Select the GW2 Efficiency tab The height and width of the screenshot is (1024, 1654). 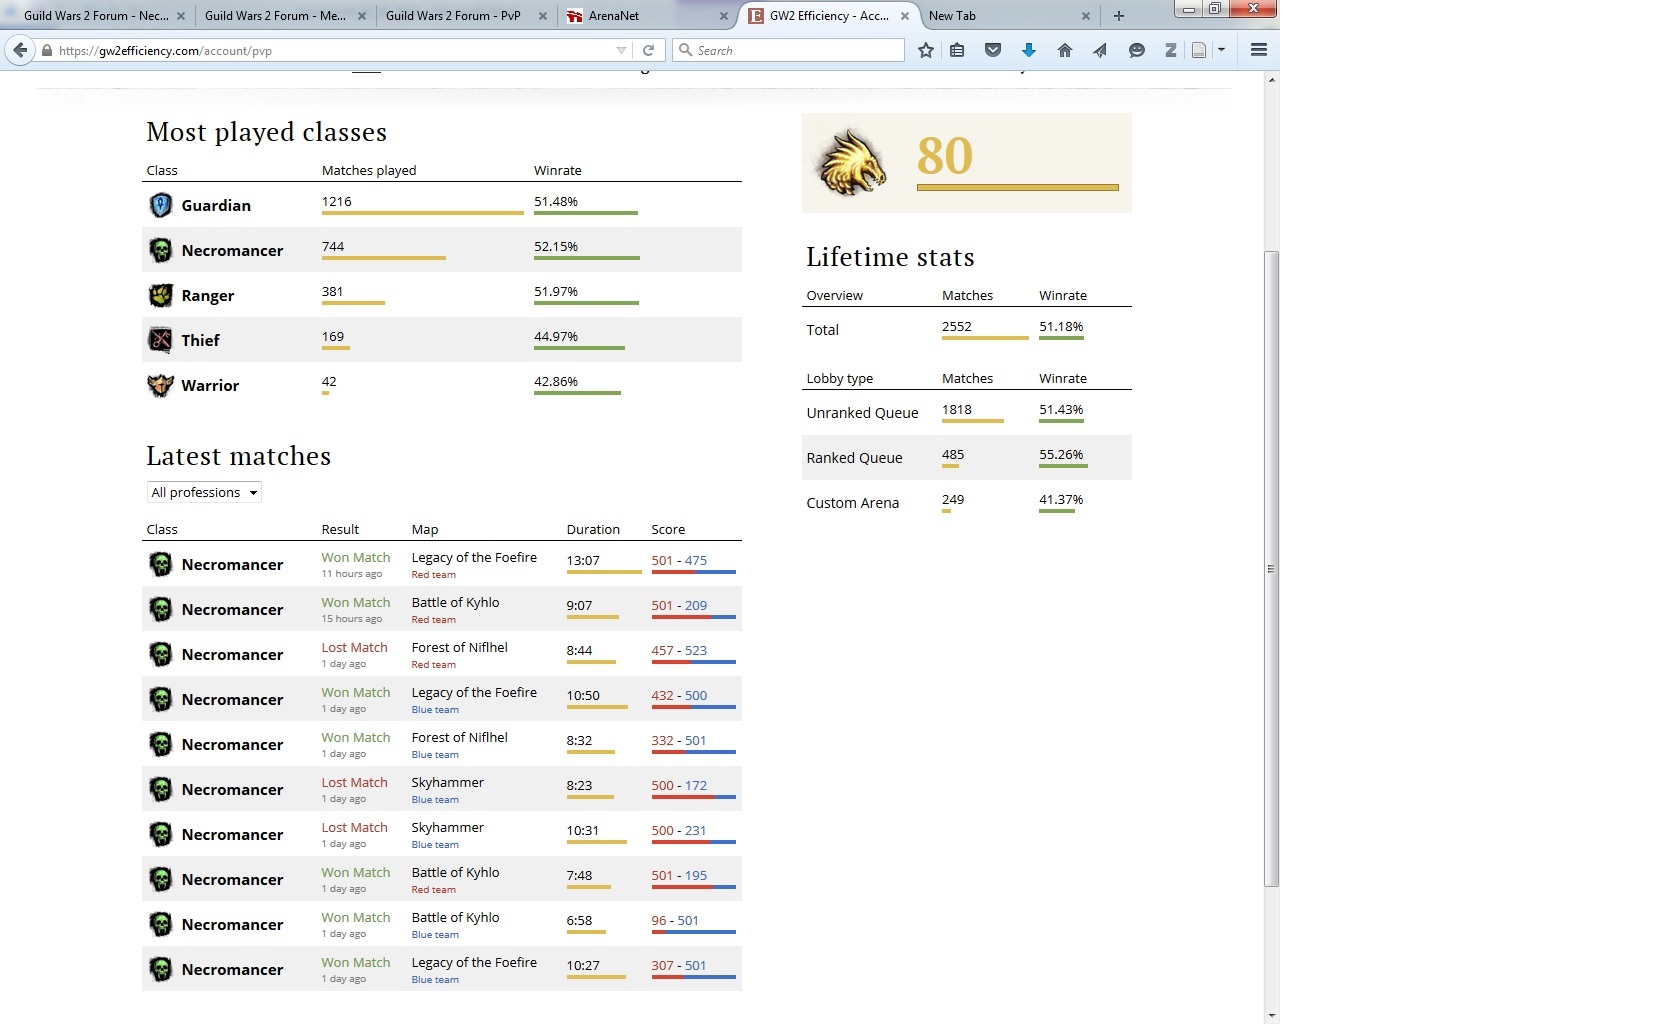coord(829,15)
